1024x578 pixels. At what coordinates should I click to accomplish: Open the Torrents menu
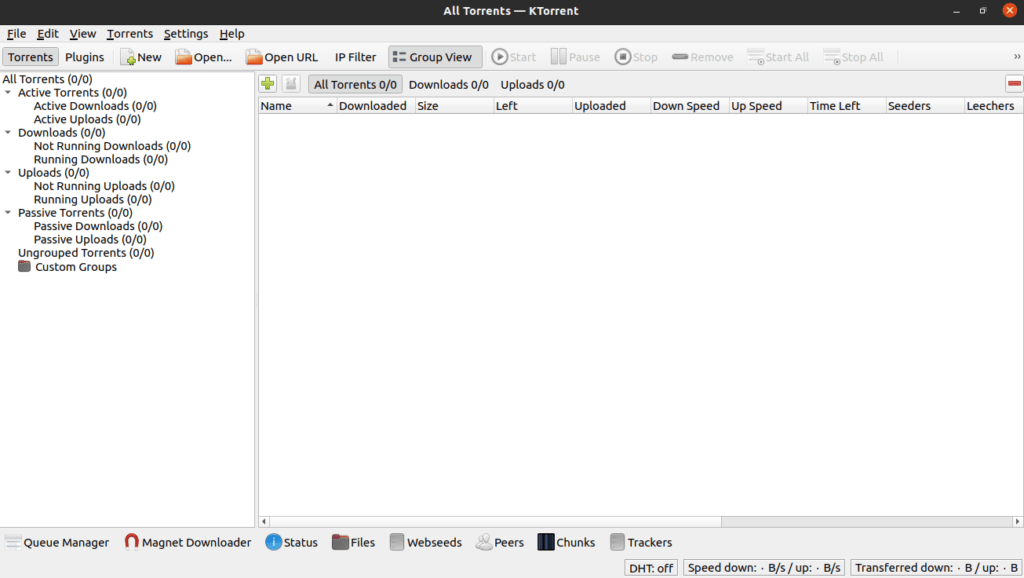point(130,34)
